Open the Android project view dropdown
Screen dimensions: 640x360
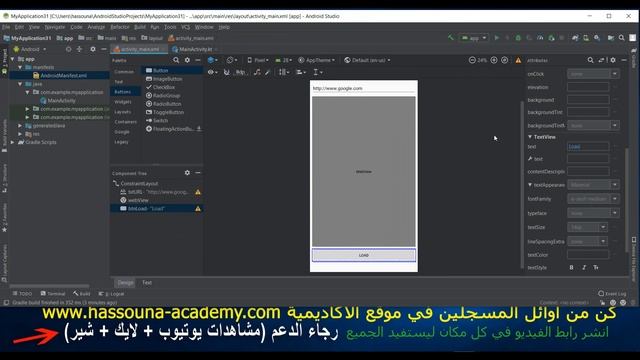click(x=30, y=49)
